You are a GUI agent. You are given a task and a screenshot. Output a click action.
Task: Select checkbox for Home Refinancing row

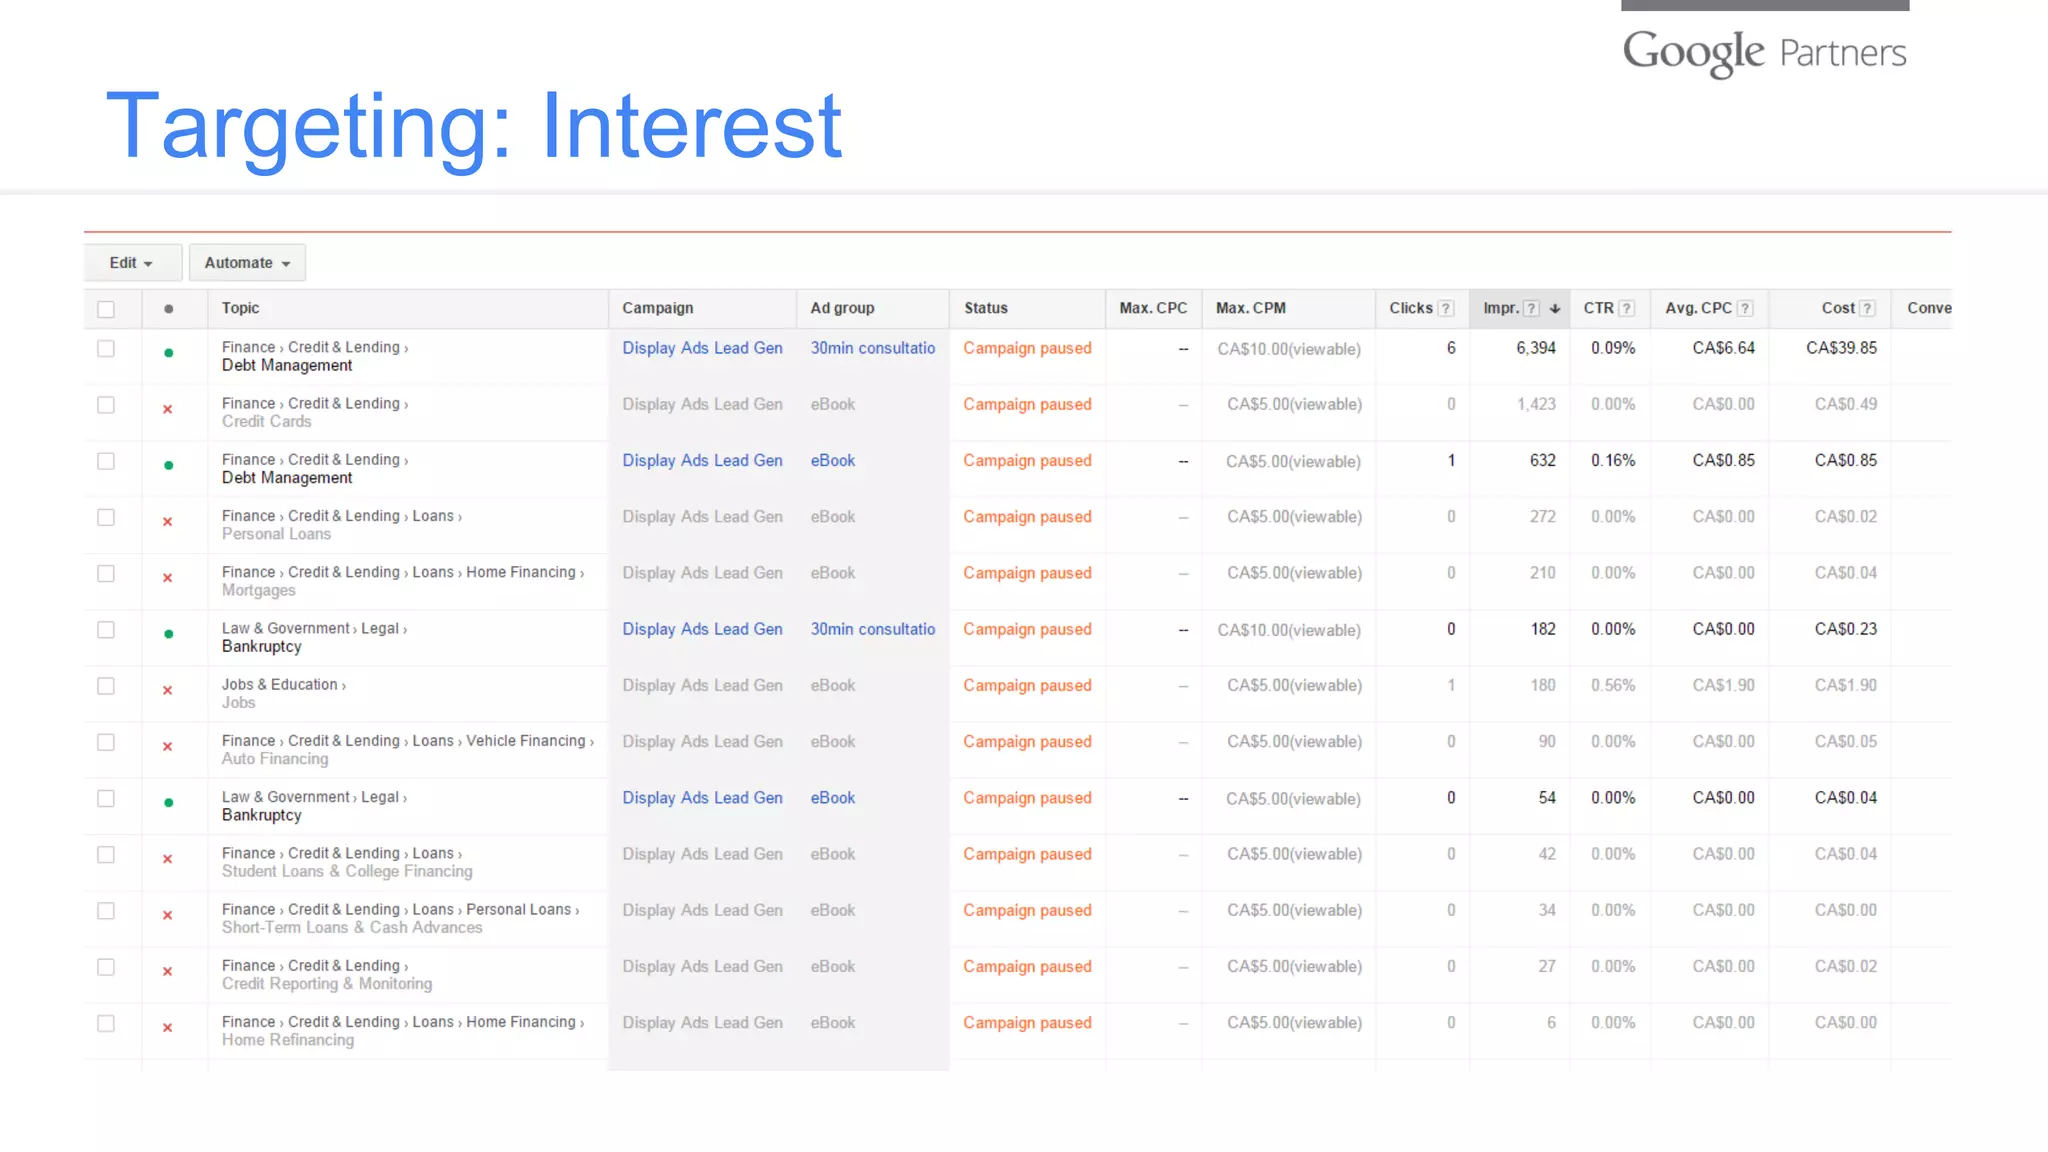point(106,1023)
